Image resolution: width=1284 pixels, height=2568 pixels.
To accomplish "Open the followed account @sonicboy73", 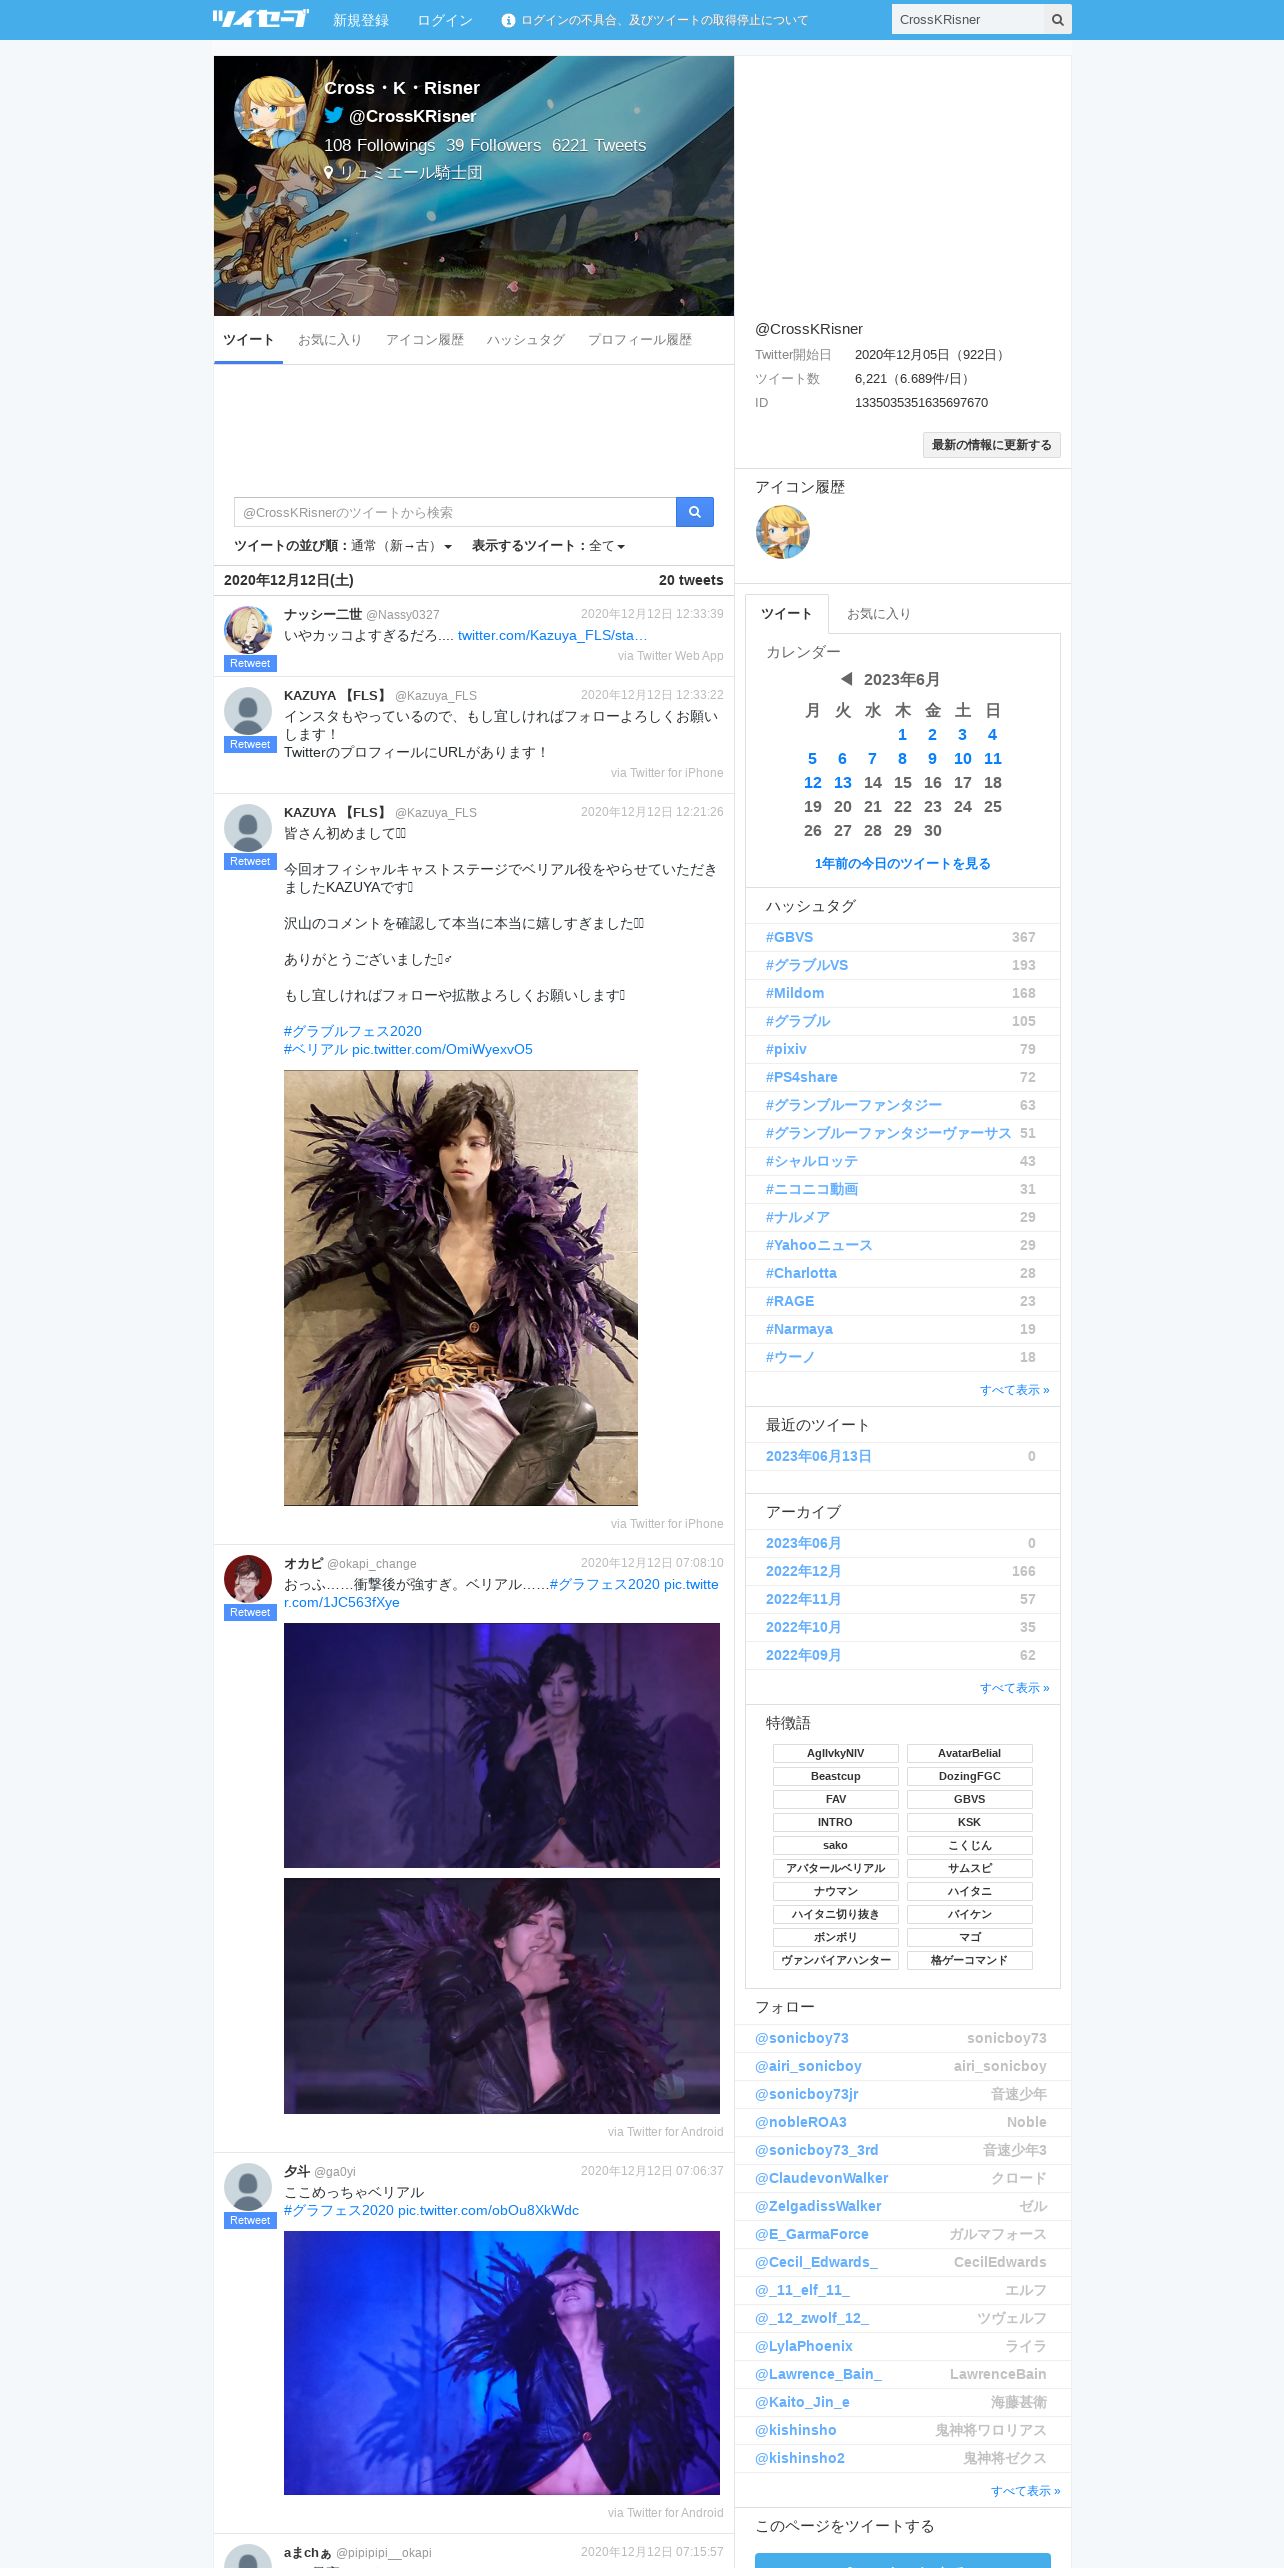I will click(802, 2038).
